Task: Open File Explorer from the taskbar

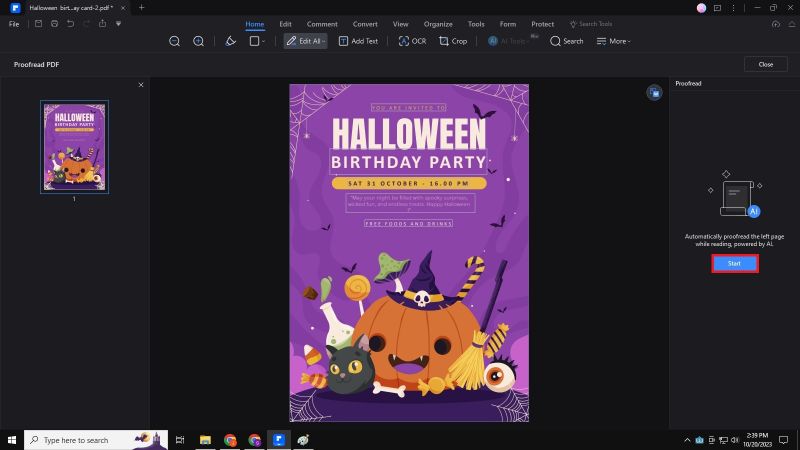Action: pos(205,439)
